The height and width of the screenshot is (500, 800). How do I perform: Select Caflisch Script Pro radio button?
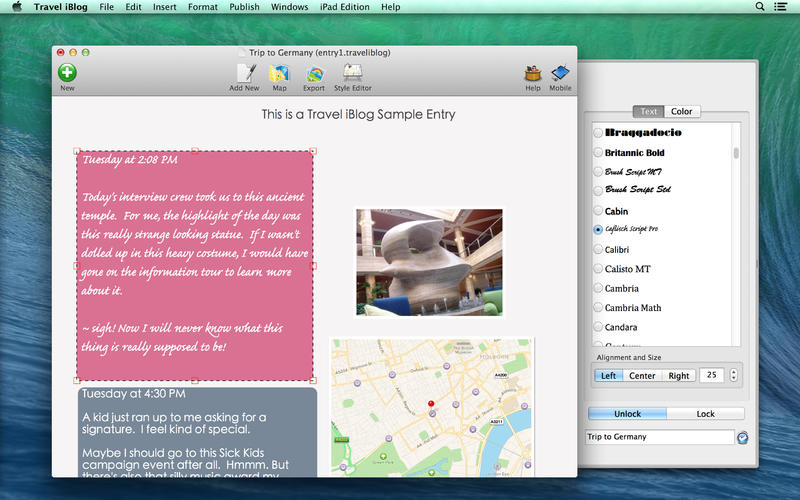[598, 230]
